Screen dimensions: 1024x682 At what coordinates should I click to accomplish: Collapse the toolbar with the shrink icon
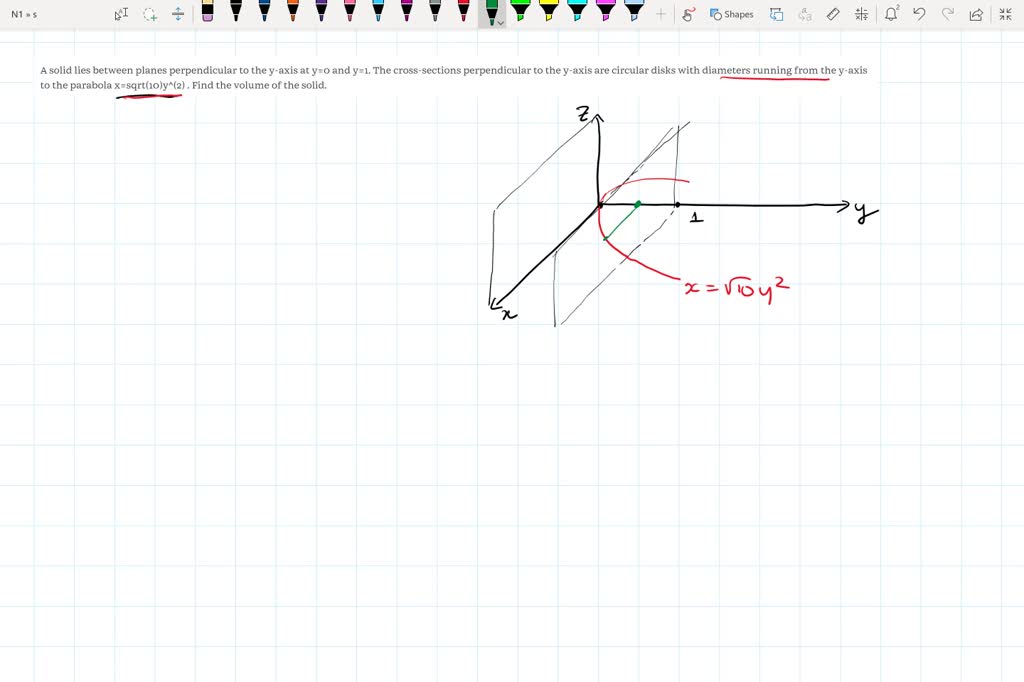pyautogui.click(x=1006, y=14)
